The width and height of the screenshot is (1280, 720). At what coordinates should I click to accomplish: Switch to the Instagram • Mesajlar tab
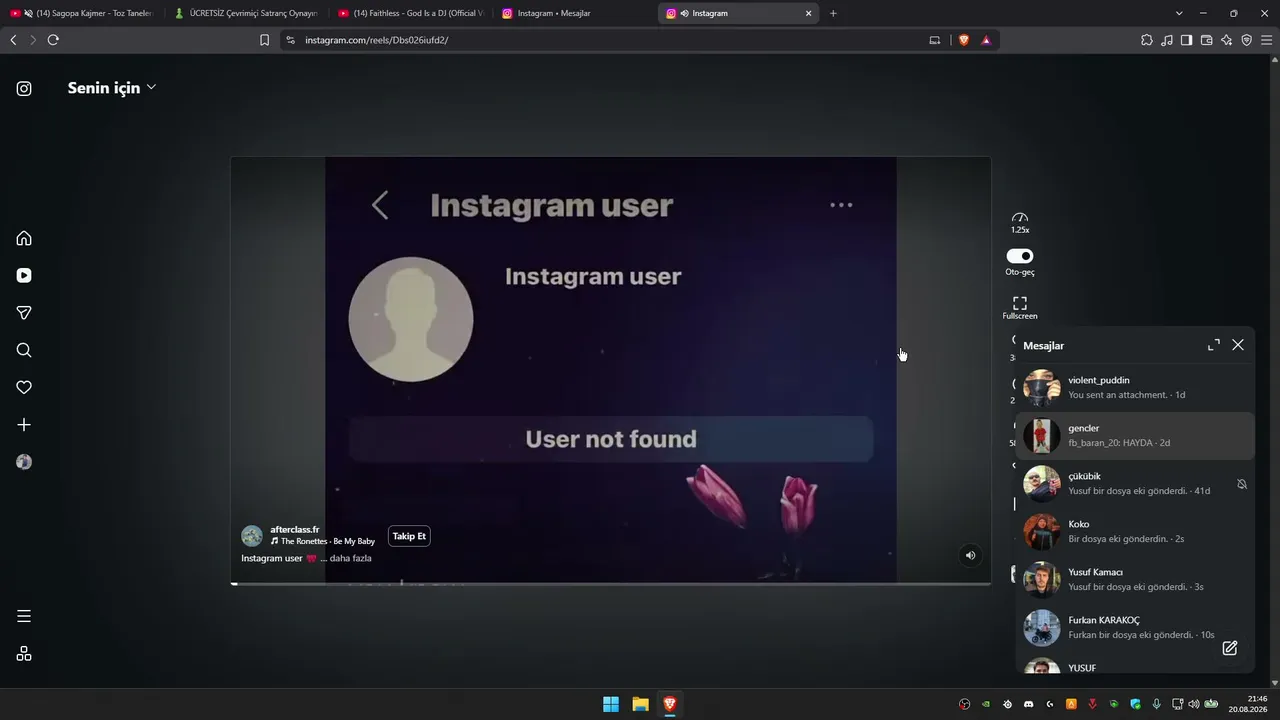tap(574, 13)
